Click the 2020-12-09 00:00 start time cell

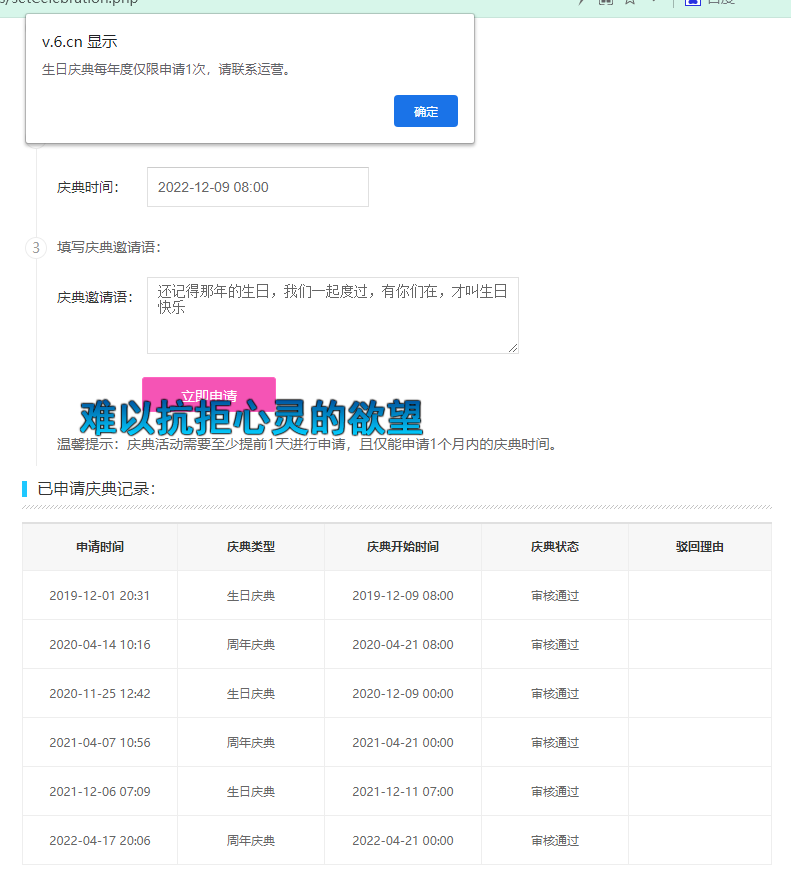click(403, 693)
